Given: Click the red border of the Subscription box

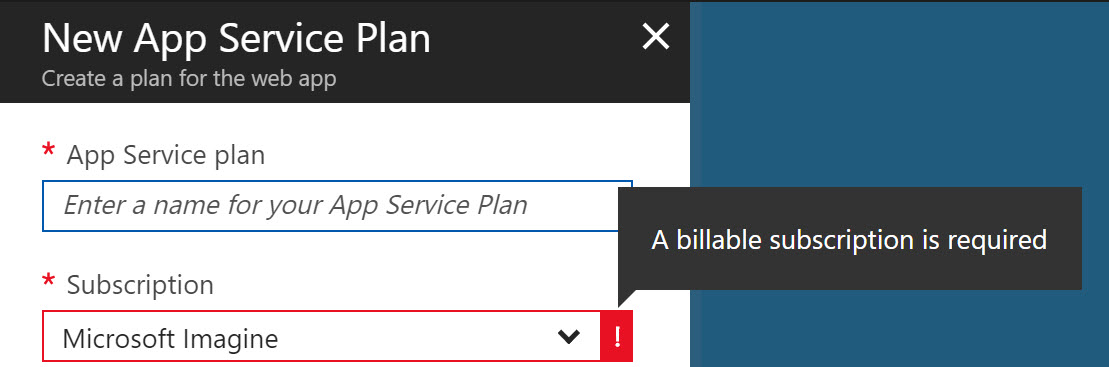Looking at the screenshot, I should 321,312.
